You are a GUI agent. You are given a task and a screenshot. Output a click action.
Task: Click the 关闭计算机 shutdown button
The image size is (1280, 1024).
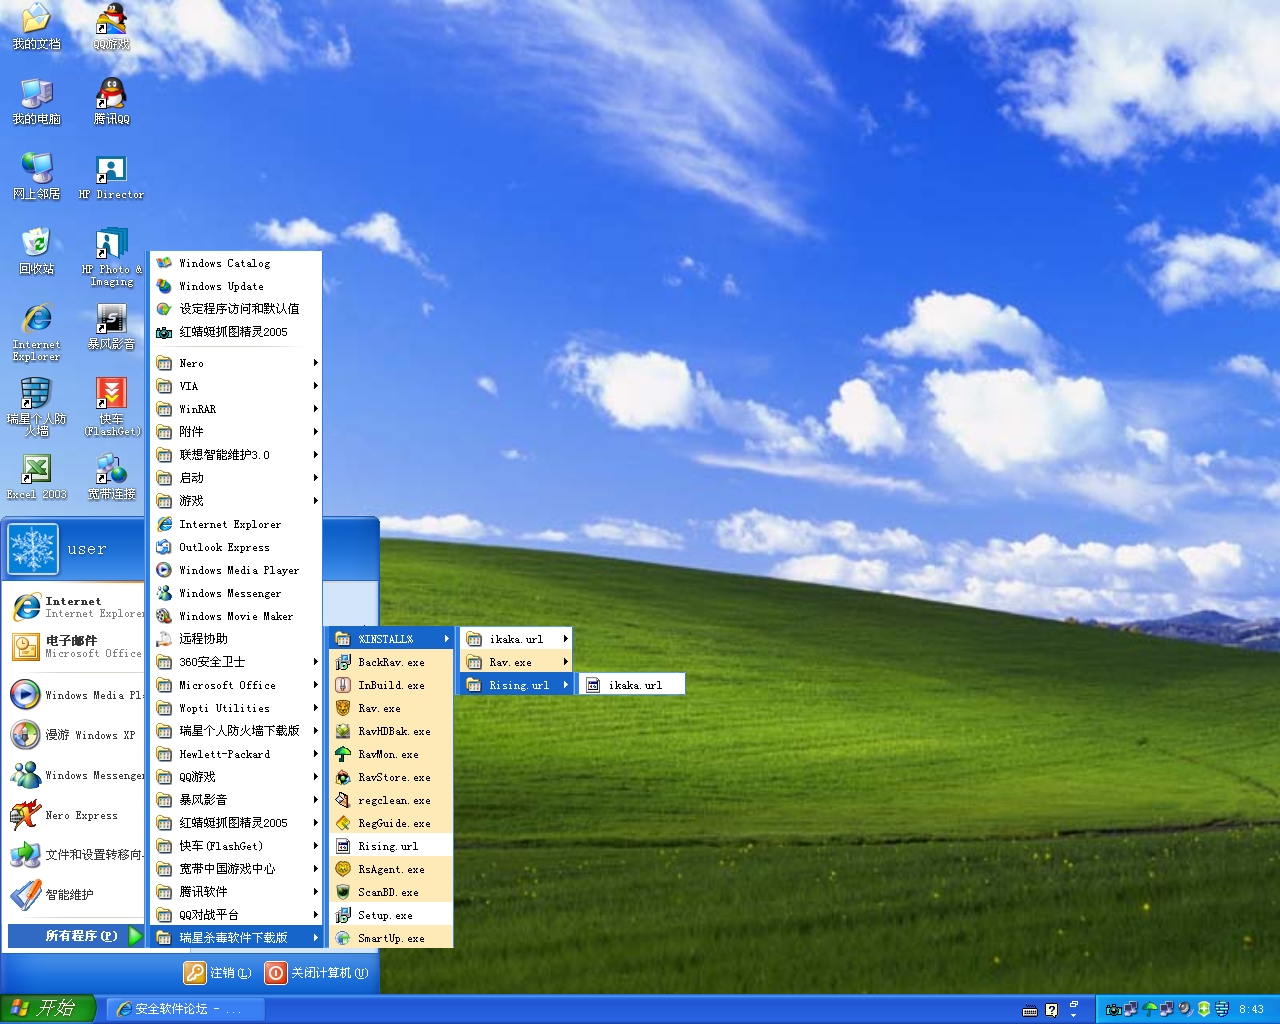click(x=317, y=973)
